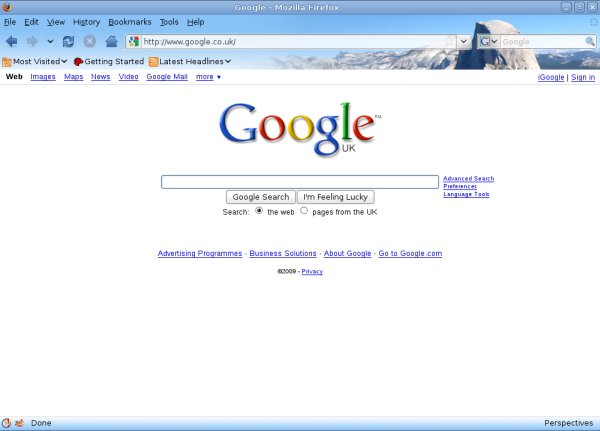Open the Video link

(128, 77)
